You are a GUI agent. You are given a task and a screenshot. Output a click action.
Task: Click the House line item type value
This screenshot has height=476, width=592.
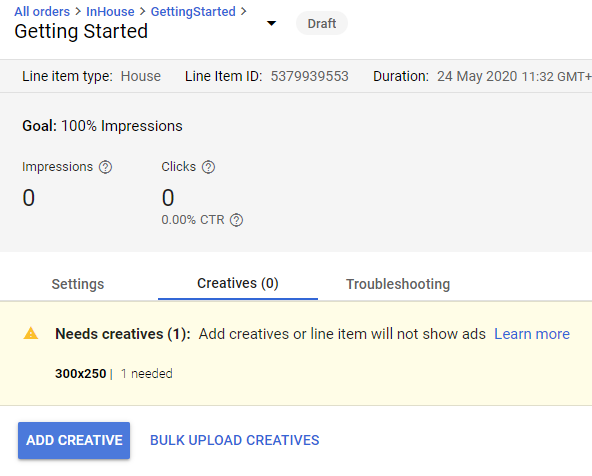[x=141, y=76]
